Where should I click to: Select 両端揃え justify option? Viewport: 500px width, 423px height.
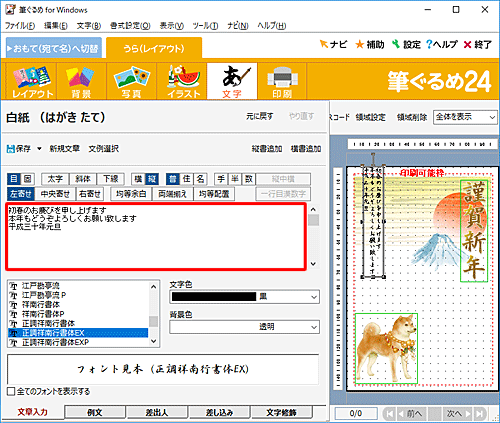(x=172, y=194)
